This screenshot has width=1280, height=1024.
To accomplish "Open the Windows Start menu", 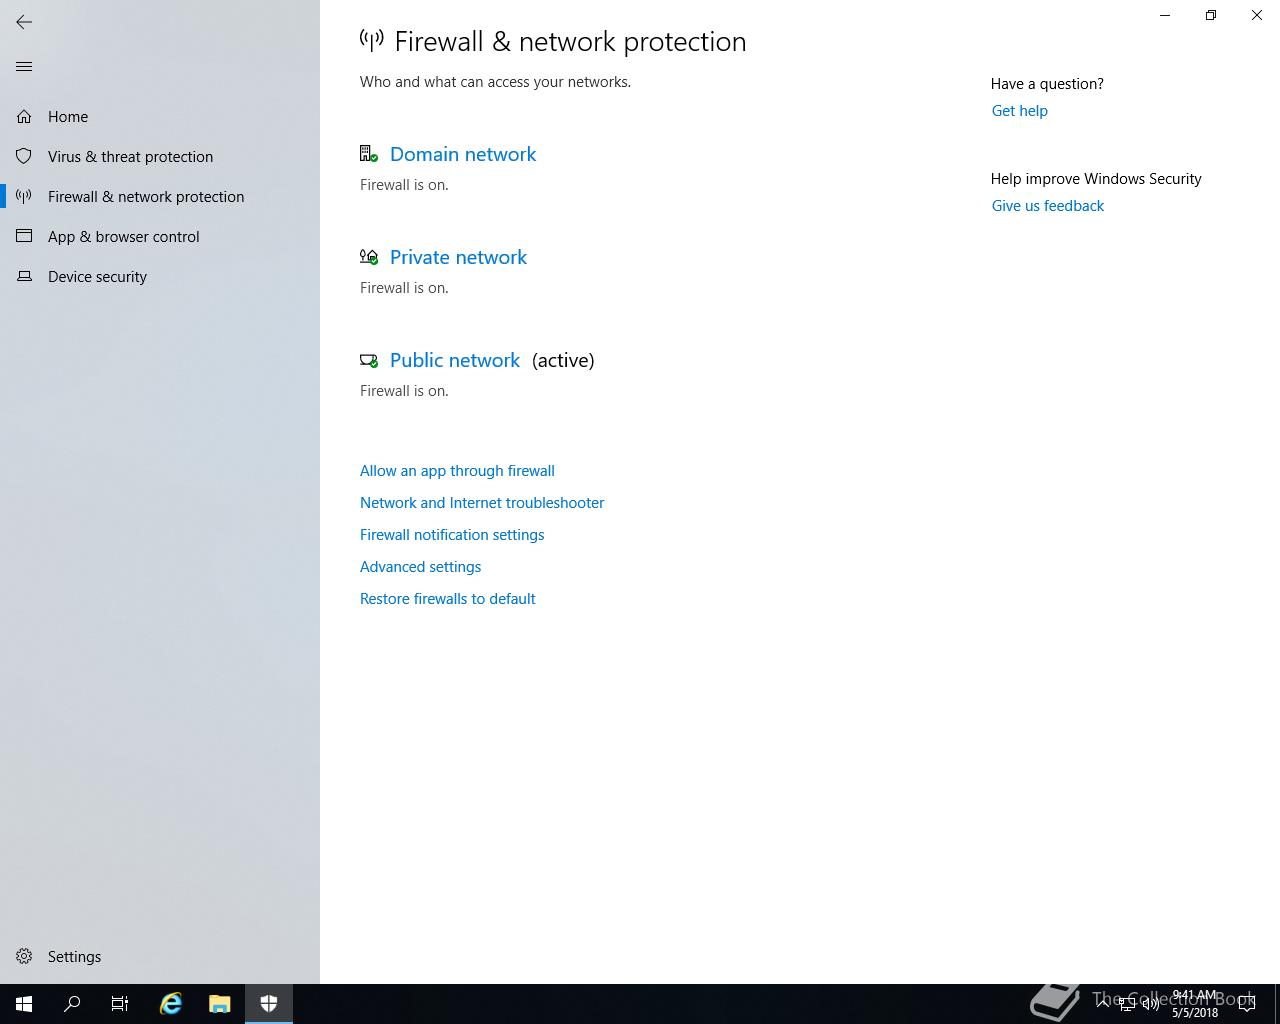I will pos(24,1004).
